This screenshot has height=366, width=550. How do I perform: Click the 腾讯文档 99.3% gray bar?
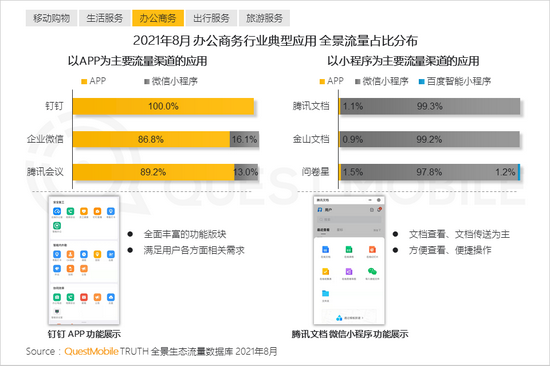(430, 106)
